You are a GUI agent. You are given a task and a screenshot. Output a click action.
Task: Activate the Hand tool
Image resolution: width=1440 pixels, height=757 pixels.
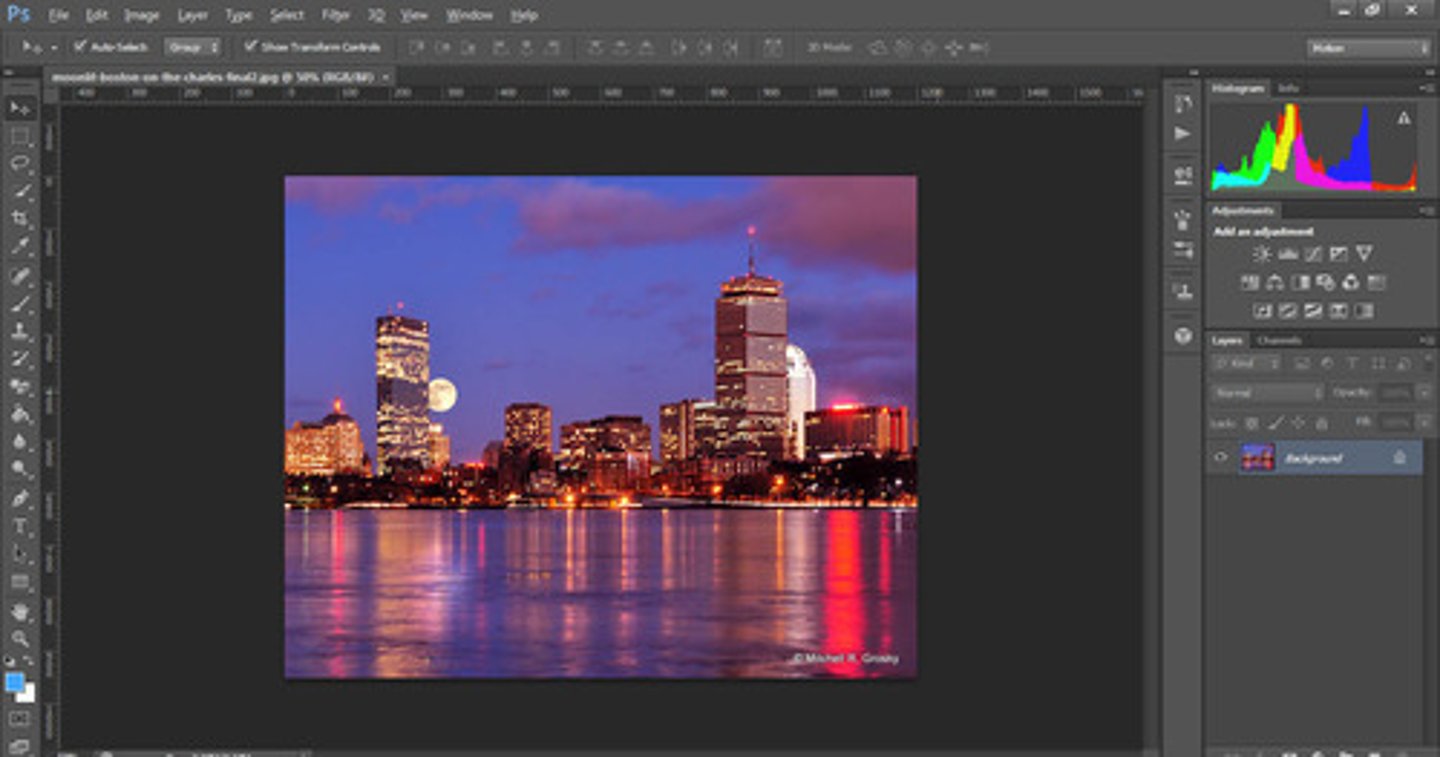click(20, 610)
